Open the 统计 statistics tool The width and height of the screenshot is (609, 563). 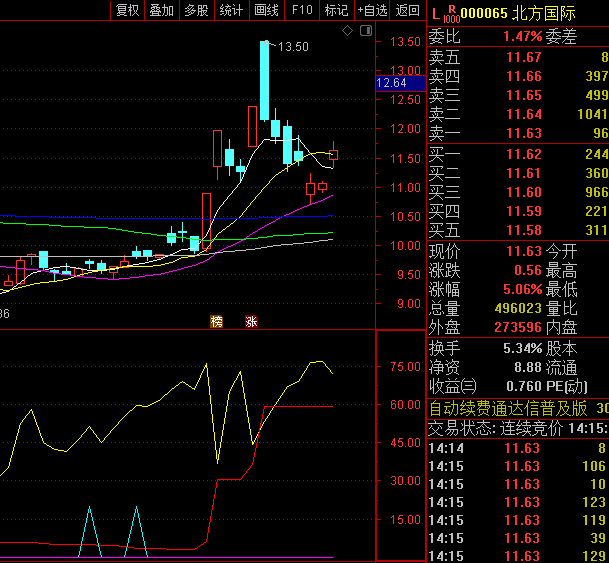click(x=231, y=11)
